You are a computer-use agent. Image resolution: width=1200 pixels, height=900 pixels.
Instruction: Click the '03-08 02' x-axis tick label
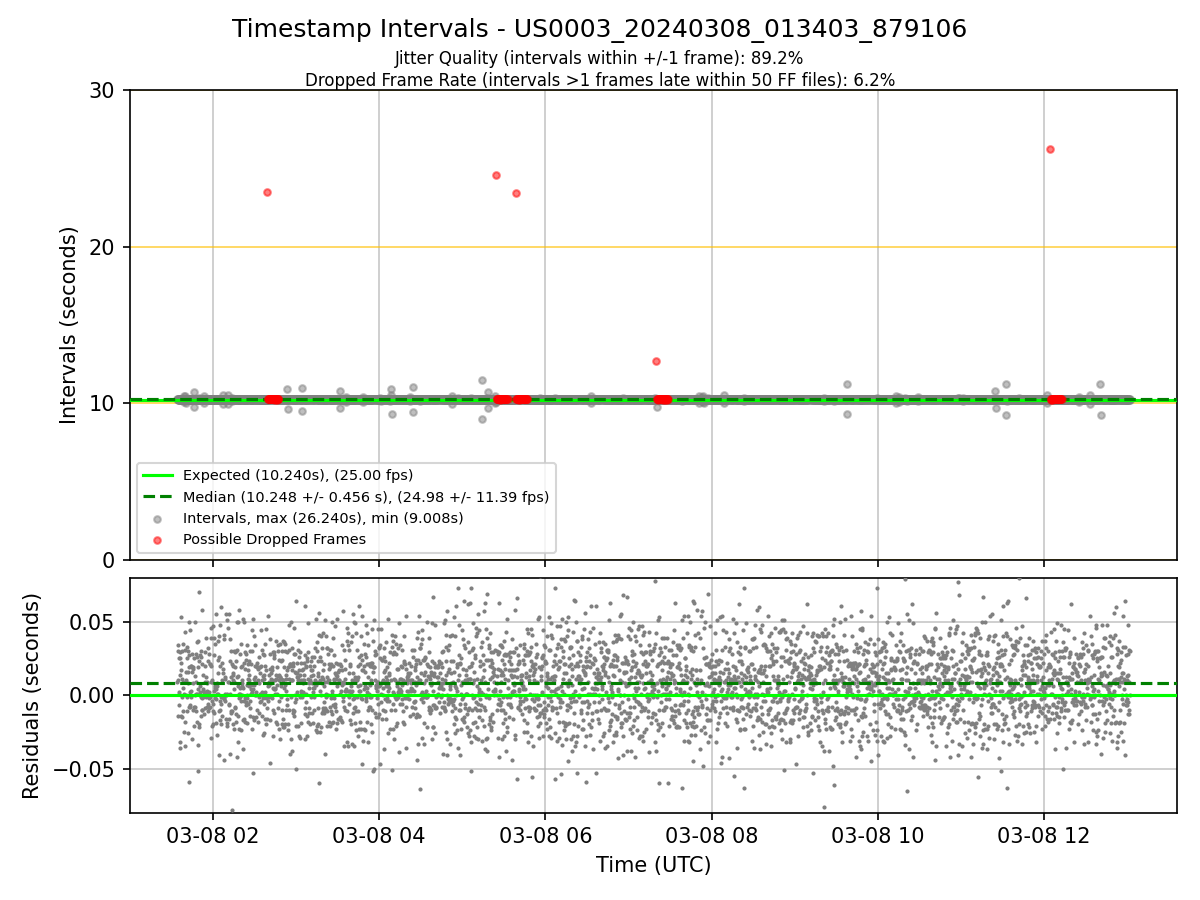click(212, 835)
